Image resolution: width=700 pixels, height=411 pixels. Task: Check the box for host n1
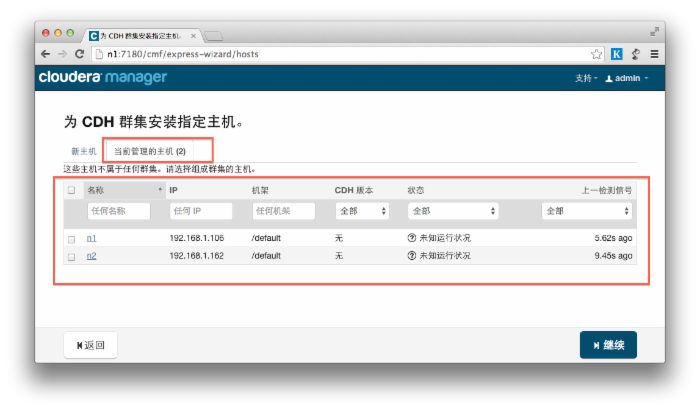pos(71,239)
